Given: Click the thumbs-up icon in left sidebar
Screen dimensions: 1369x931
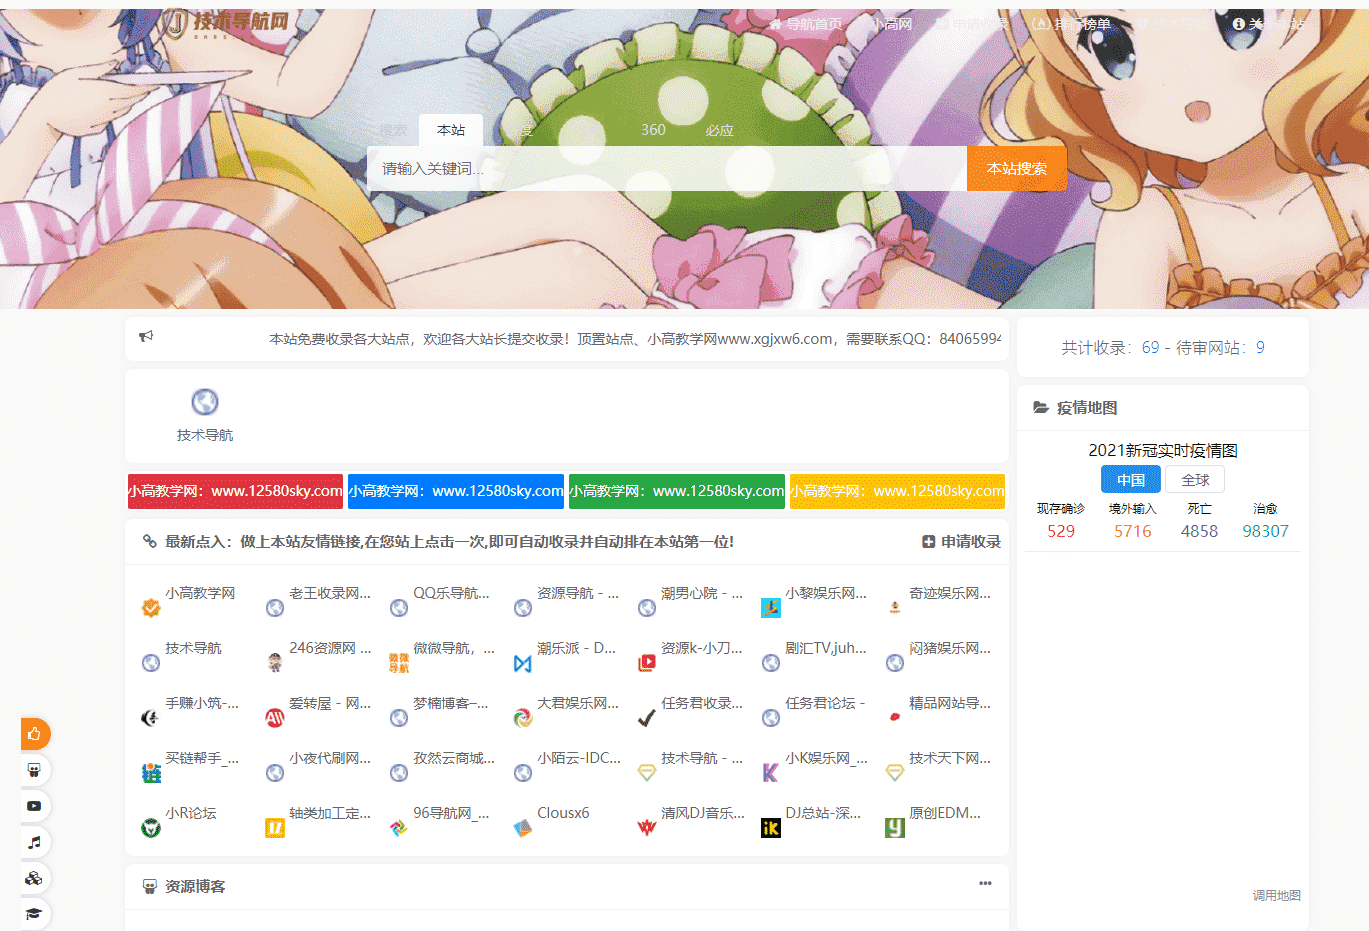Looking at the screenshot, I should 34,734.
